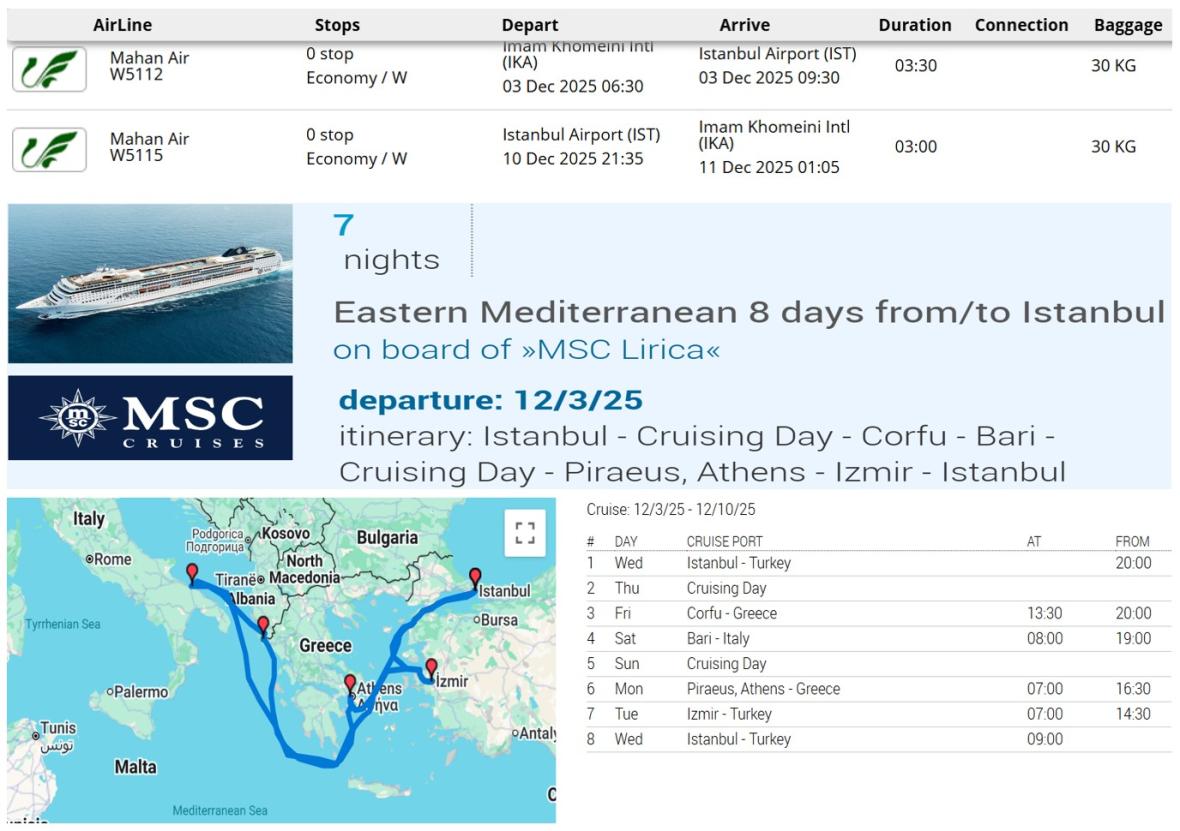Click the Corfu map pin marker
The image size is (1180, 831).
pyautogui.click(x=263, y=627)
